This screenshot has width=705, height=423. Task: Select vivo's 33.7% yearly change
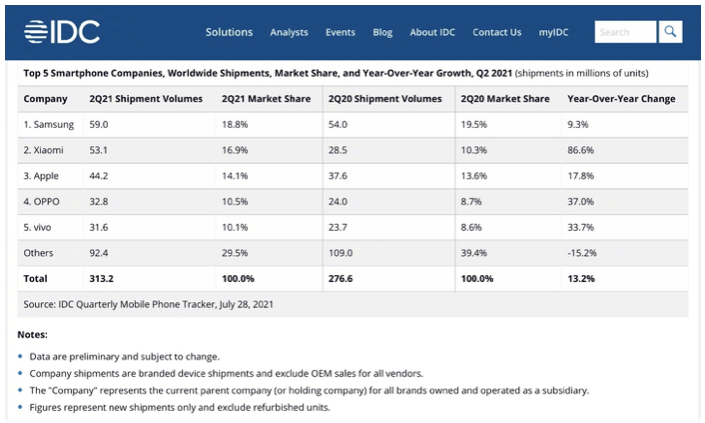tap(580, 227)
